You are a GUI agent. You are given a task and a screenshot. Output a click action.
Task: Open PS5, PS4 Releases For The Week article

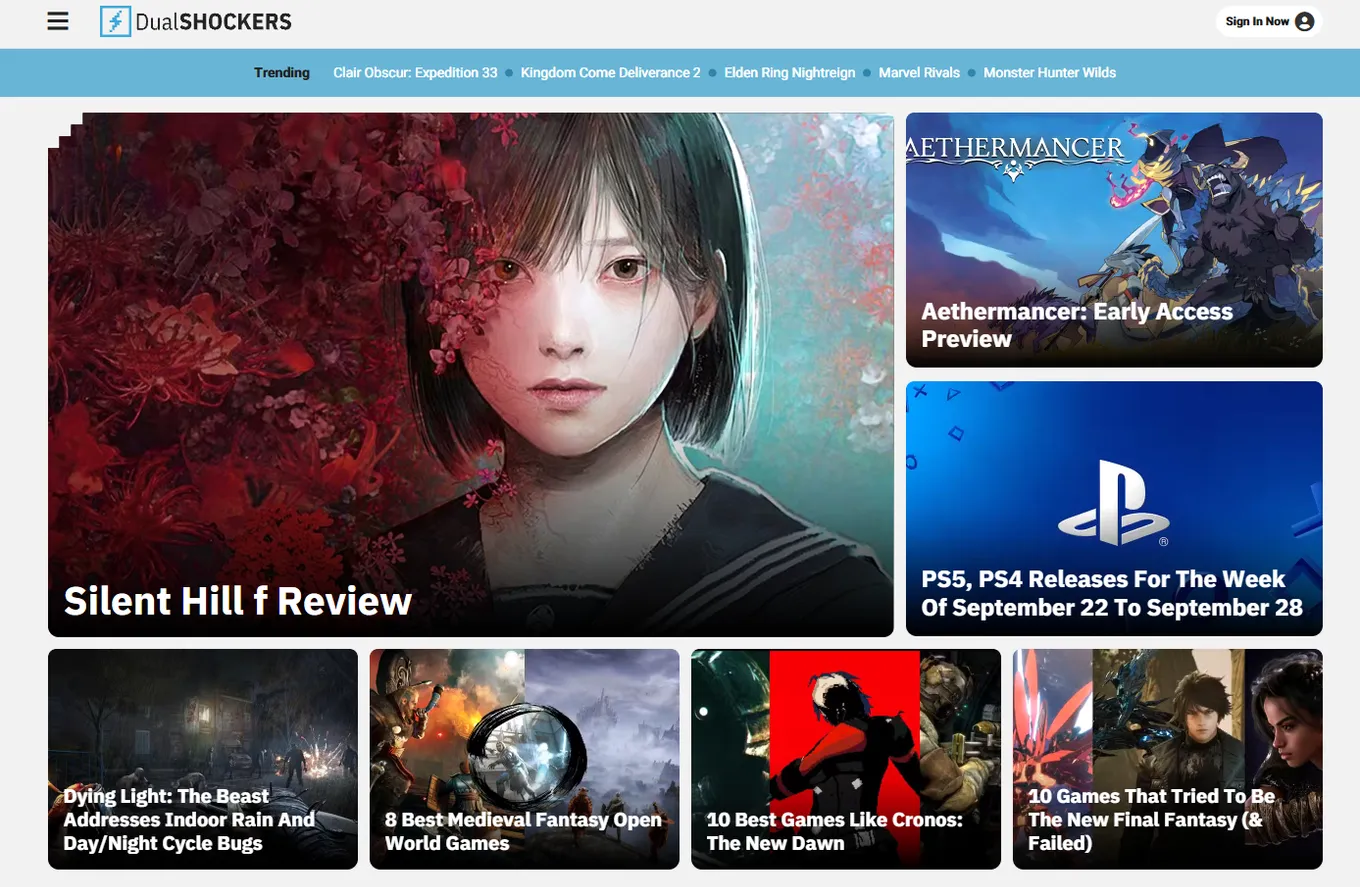point(1112,594)
